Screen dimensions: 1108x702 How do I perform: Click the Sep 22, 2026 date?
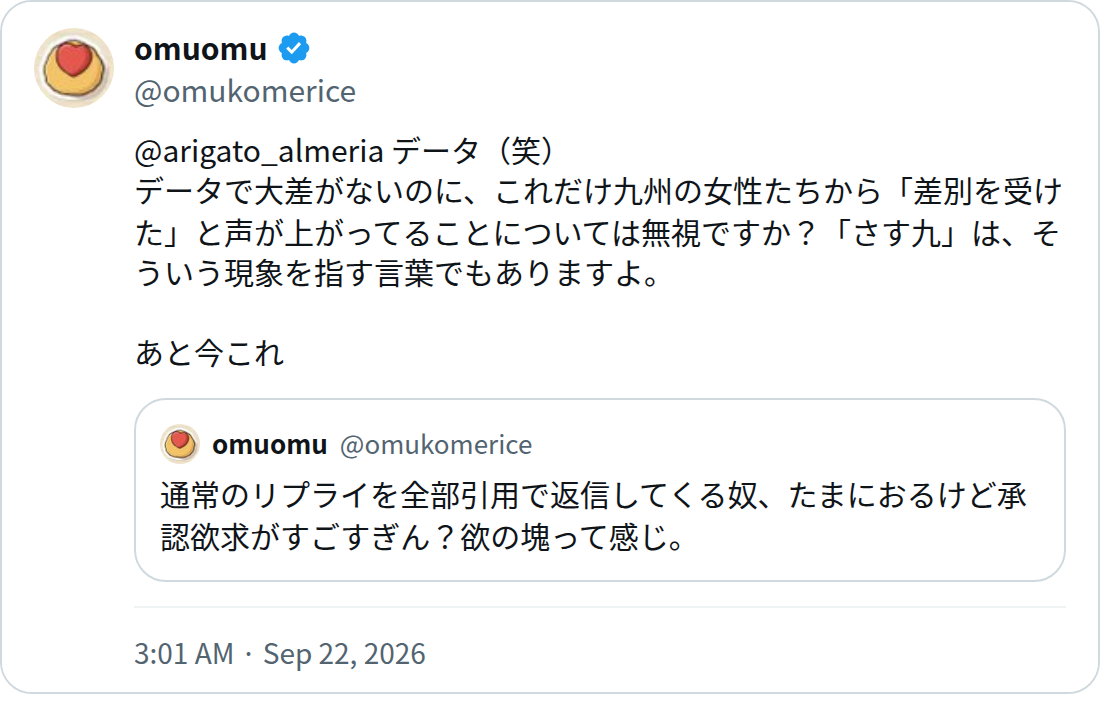pos(344,654)
